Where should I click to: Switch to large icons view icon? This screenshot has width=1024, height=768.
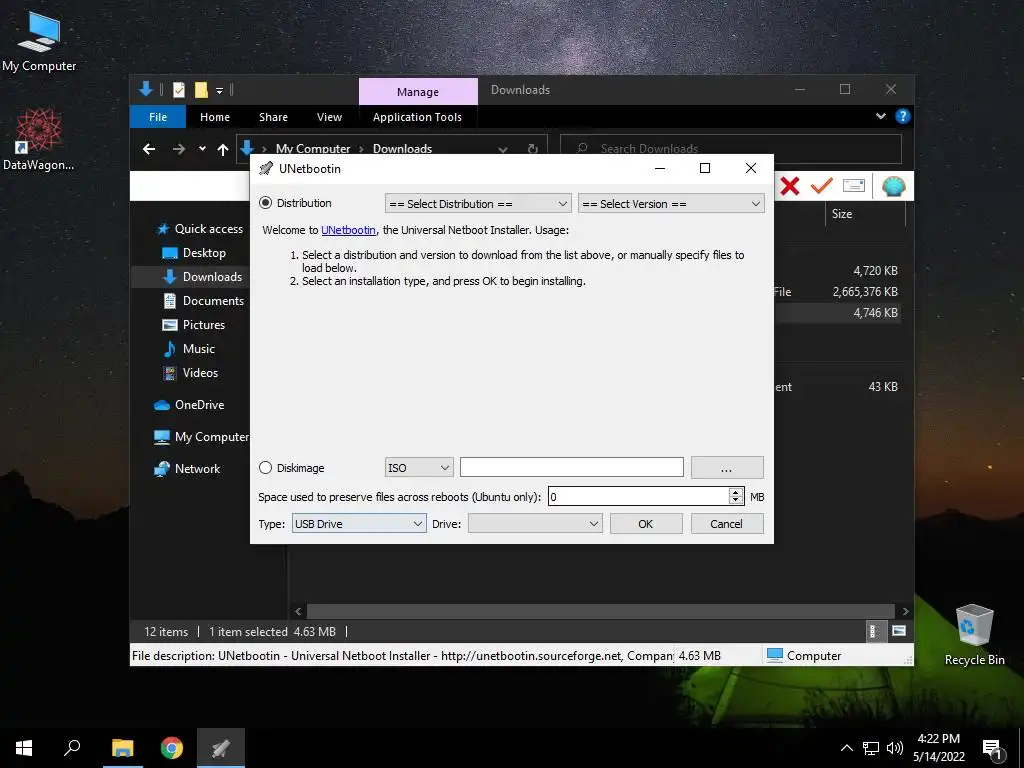point(899,631)
